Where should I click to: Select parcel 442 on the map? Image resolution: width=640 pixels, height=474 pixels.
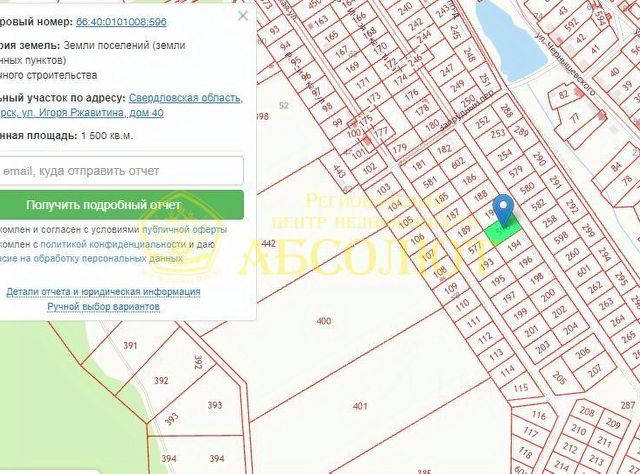pos(269,244)
